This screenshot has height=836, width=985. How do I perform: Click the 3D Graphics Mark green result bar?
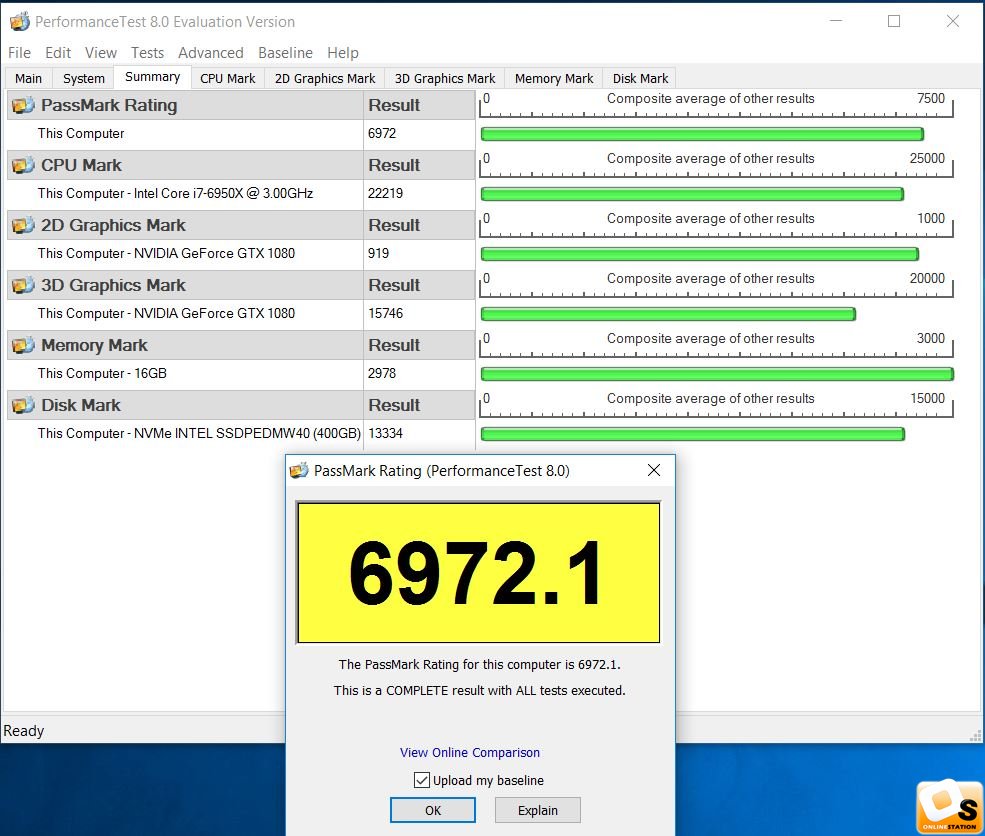(x=668, y=314)
